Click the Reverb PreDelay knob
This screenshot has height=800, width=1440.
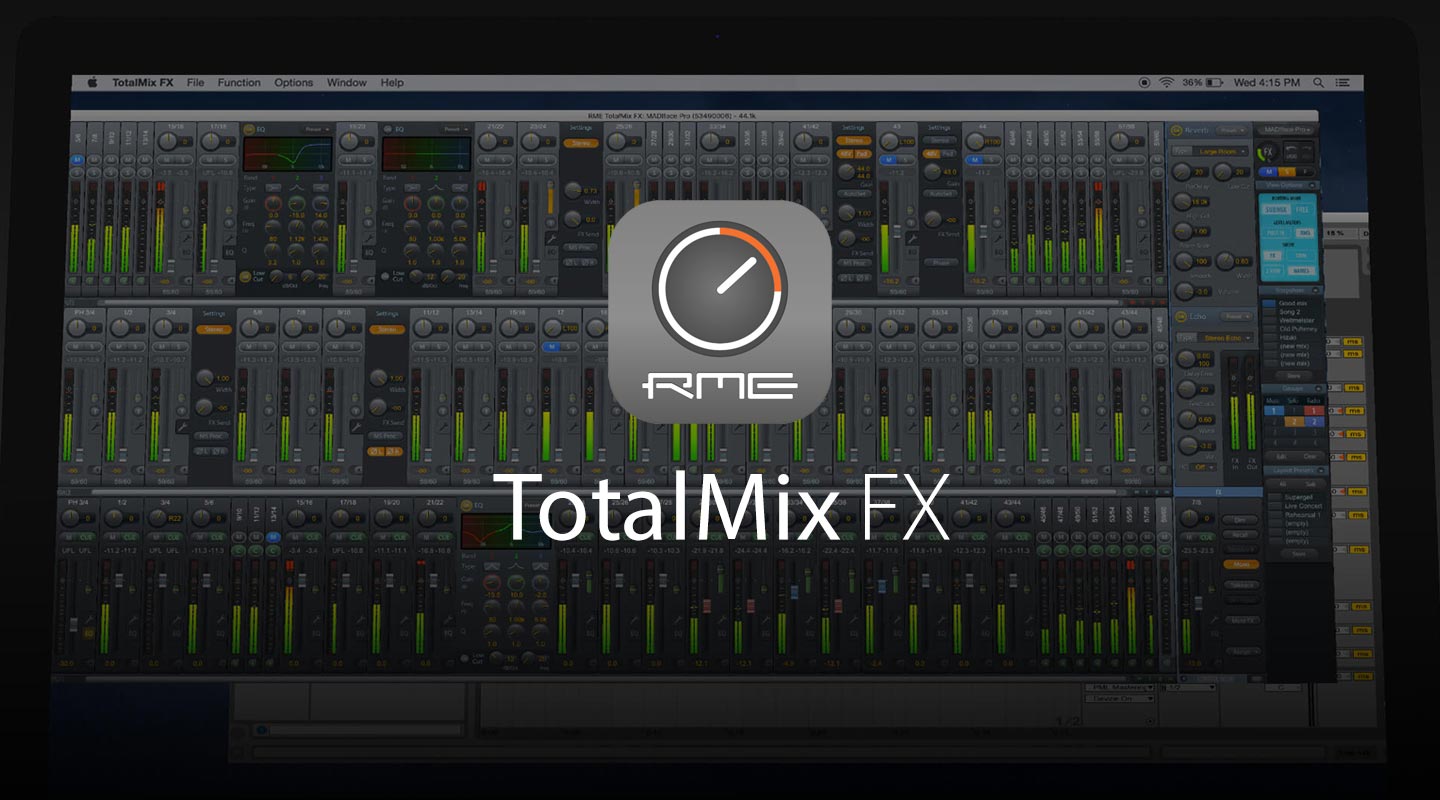click(1182, 173)
